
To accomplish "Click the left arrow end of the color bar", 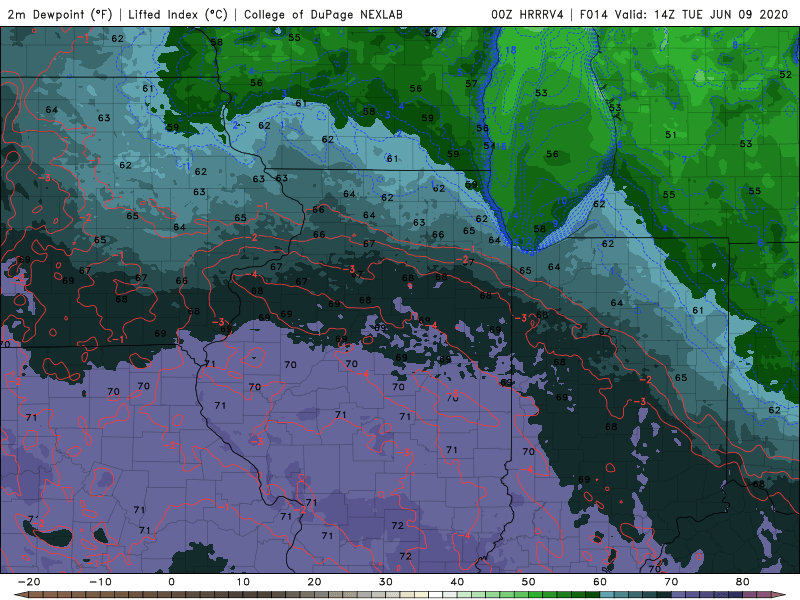I will point(20,595).
